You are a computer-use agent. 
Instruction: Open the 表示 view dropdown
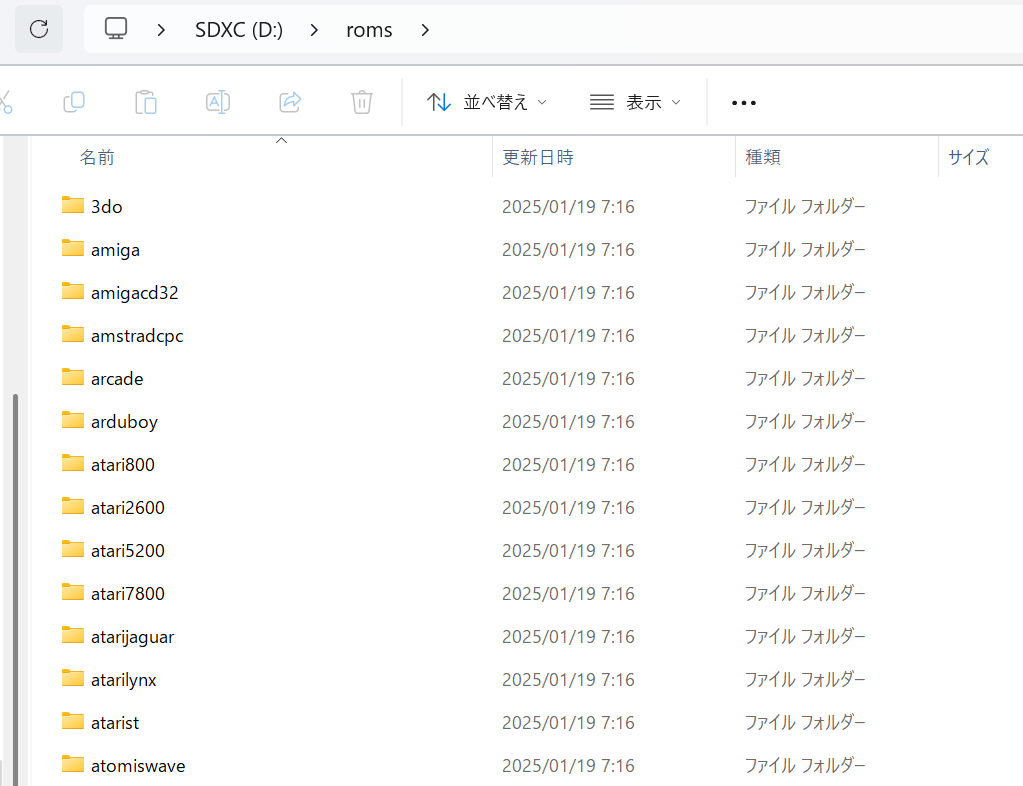pyautogui.click(x=635, y=102)
